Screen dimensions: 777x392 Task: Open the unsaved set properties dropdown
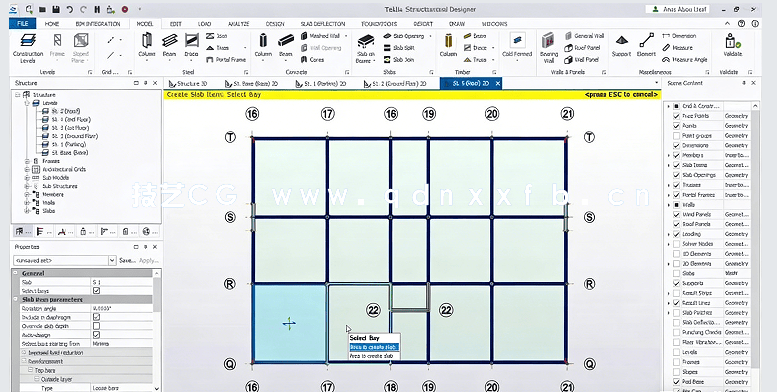click(x=111, y=260)
